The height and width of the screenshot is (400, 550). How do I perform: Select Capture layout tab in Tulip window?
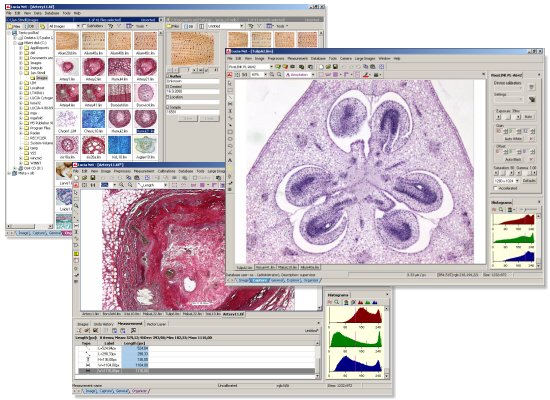pyautogui.click(x=260, y=280)
